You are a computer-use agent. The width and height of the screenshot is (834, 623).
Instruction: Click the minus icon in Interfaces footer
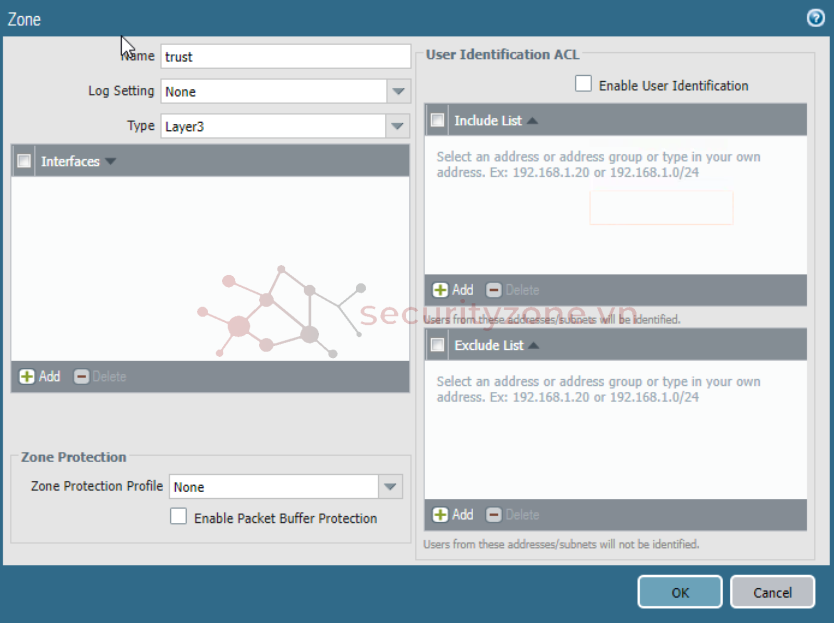coord(81,377)
